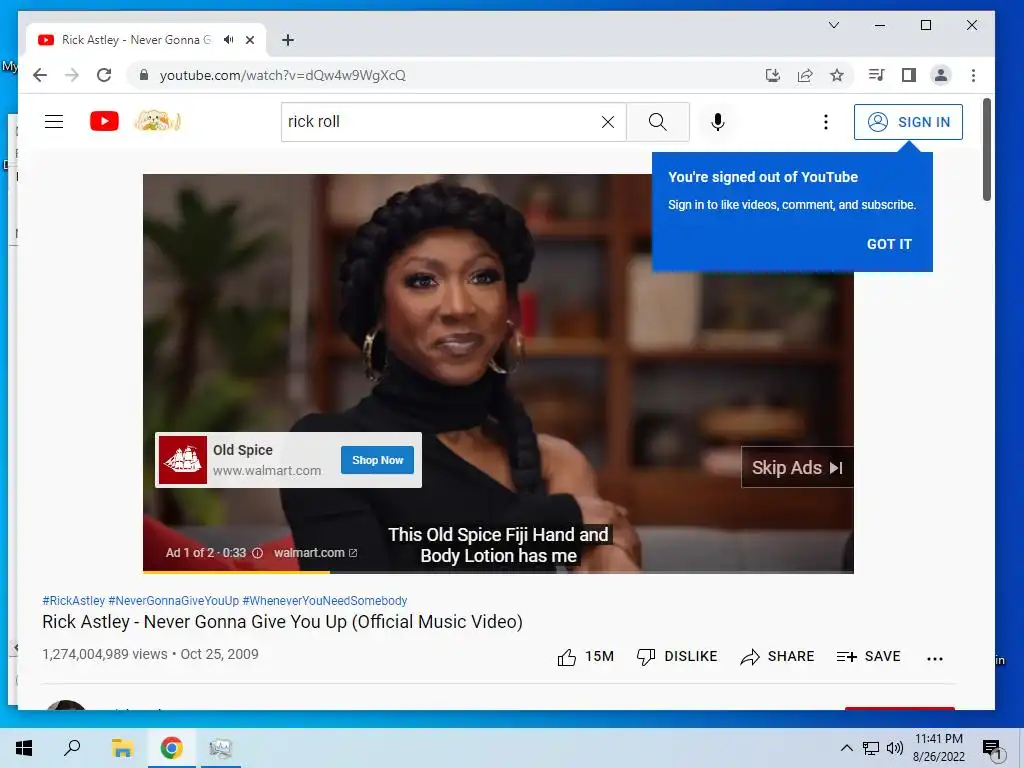Toggle Chrome side panel
The width and height of the screenshot is (1024, 768).
tap(908, 75)
